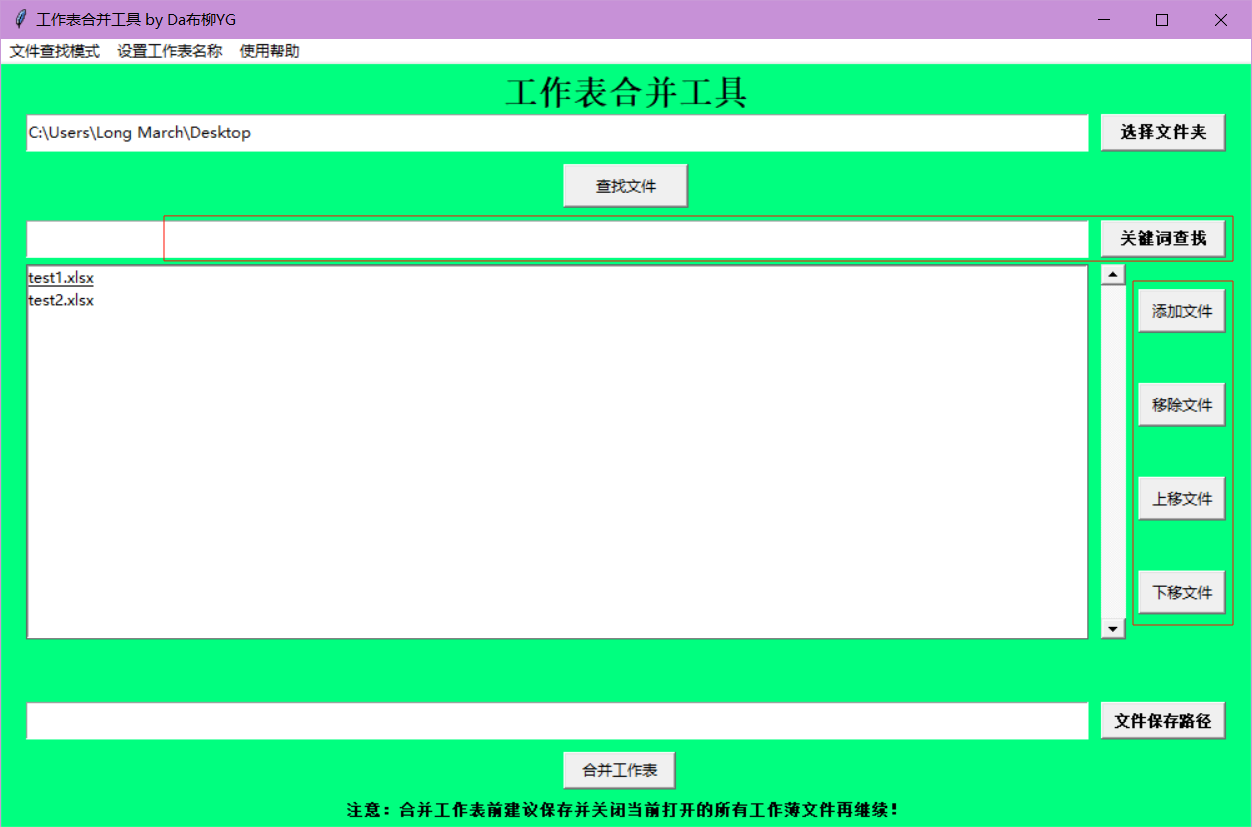Click the save path input field

click(x=556, y=721)
